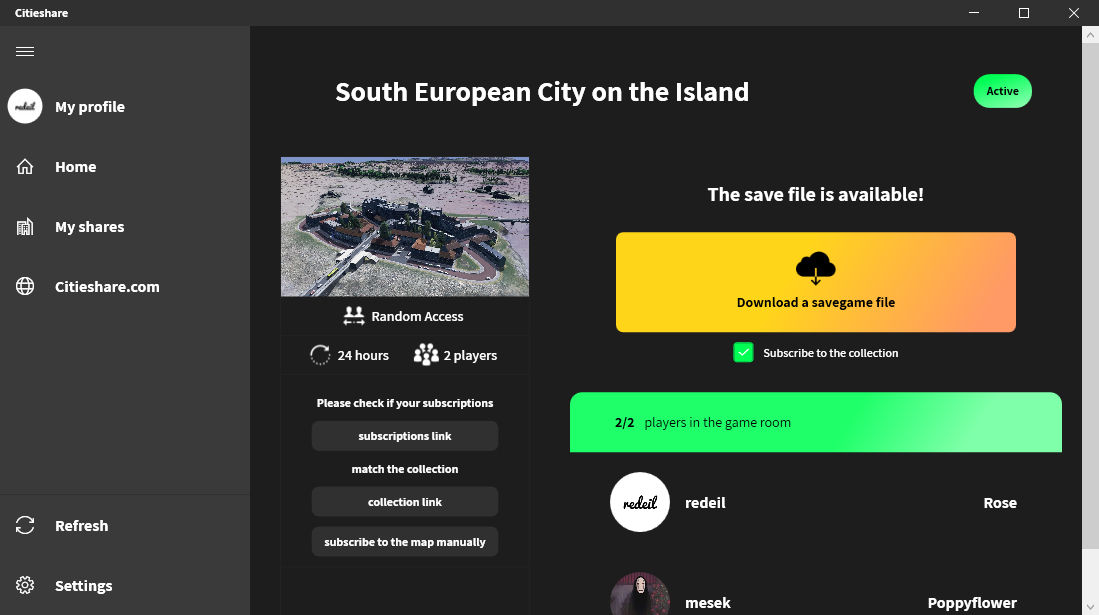This screenshot has width=1099, height=615.
Task: Click redeil's avatar in the player list
Action: pyautogui.click(x=640, y=502)
